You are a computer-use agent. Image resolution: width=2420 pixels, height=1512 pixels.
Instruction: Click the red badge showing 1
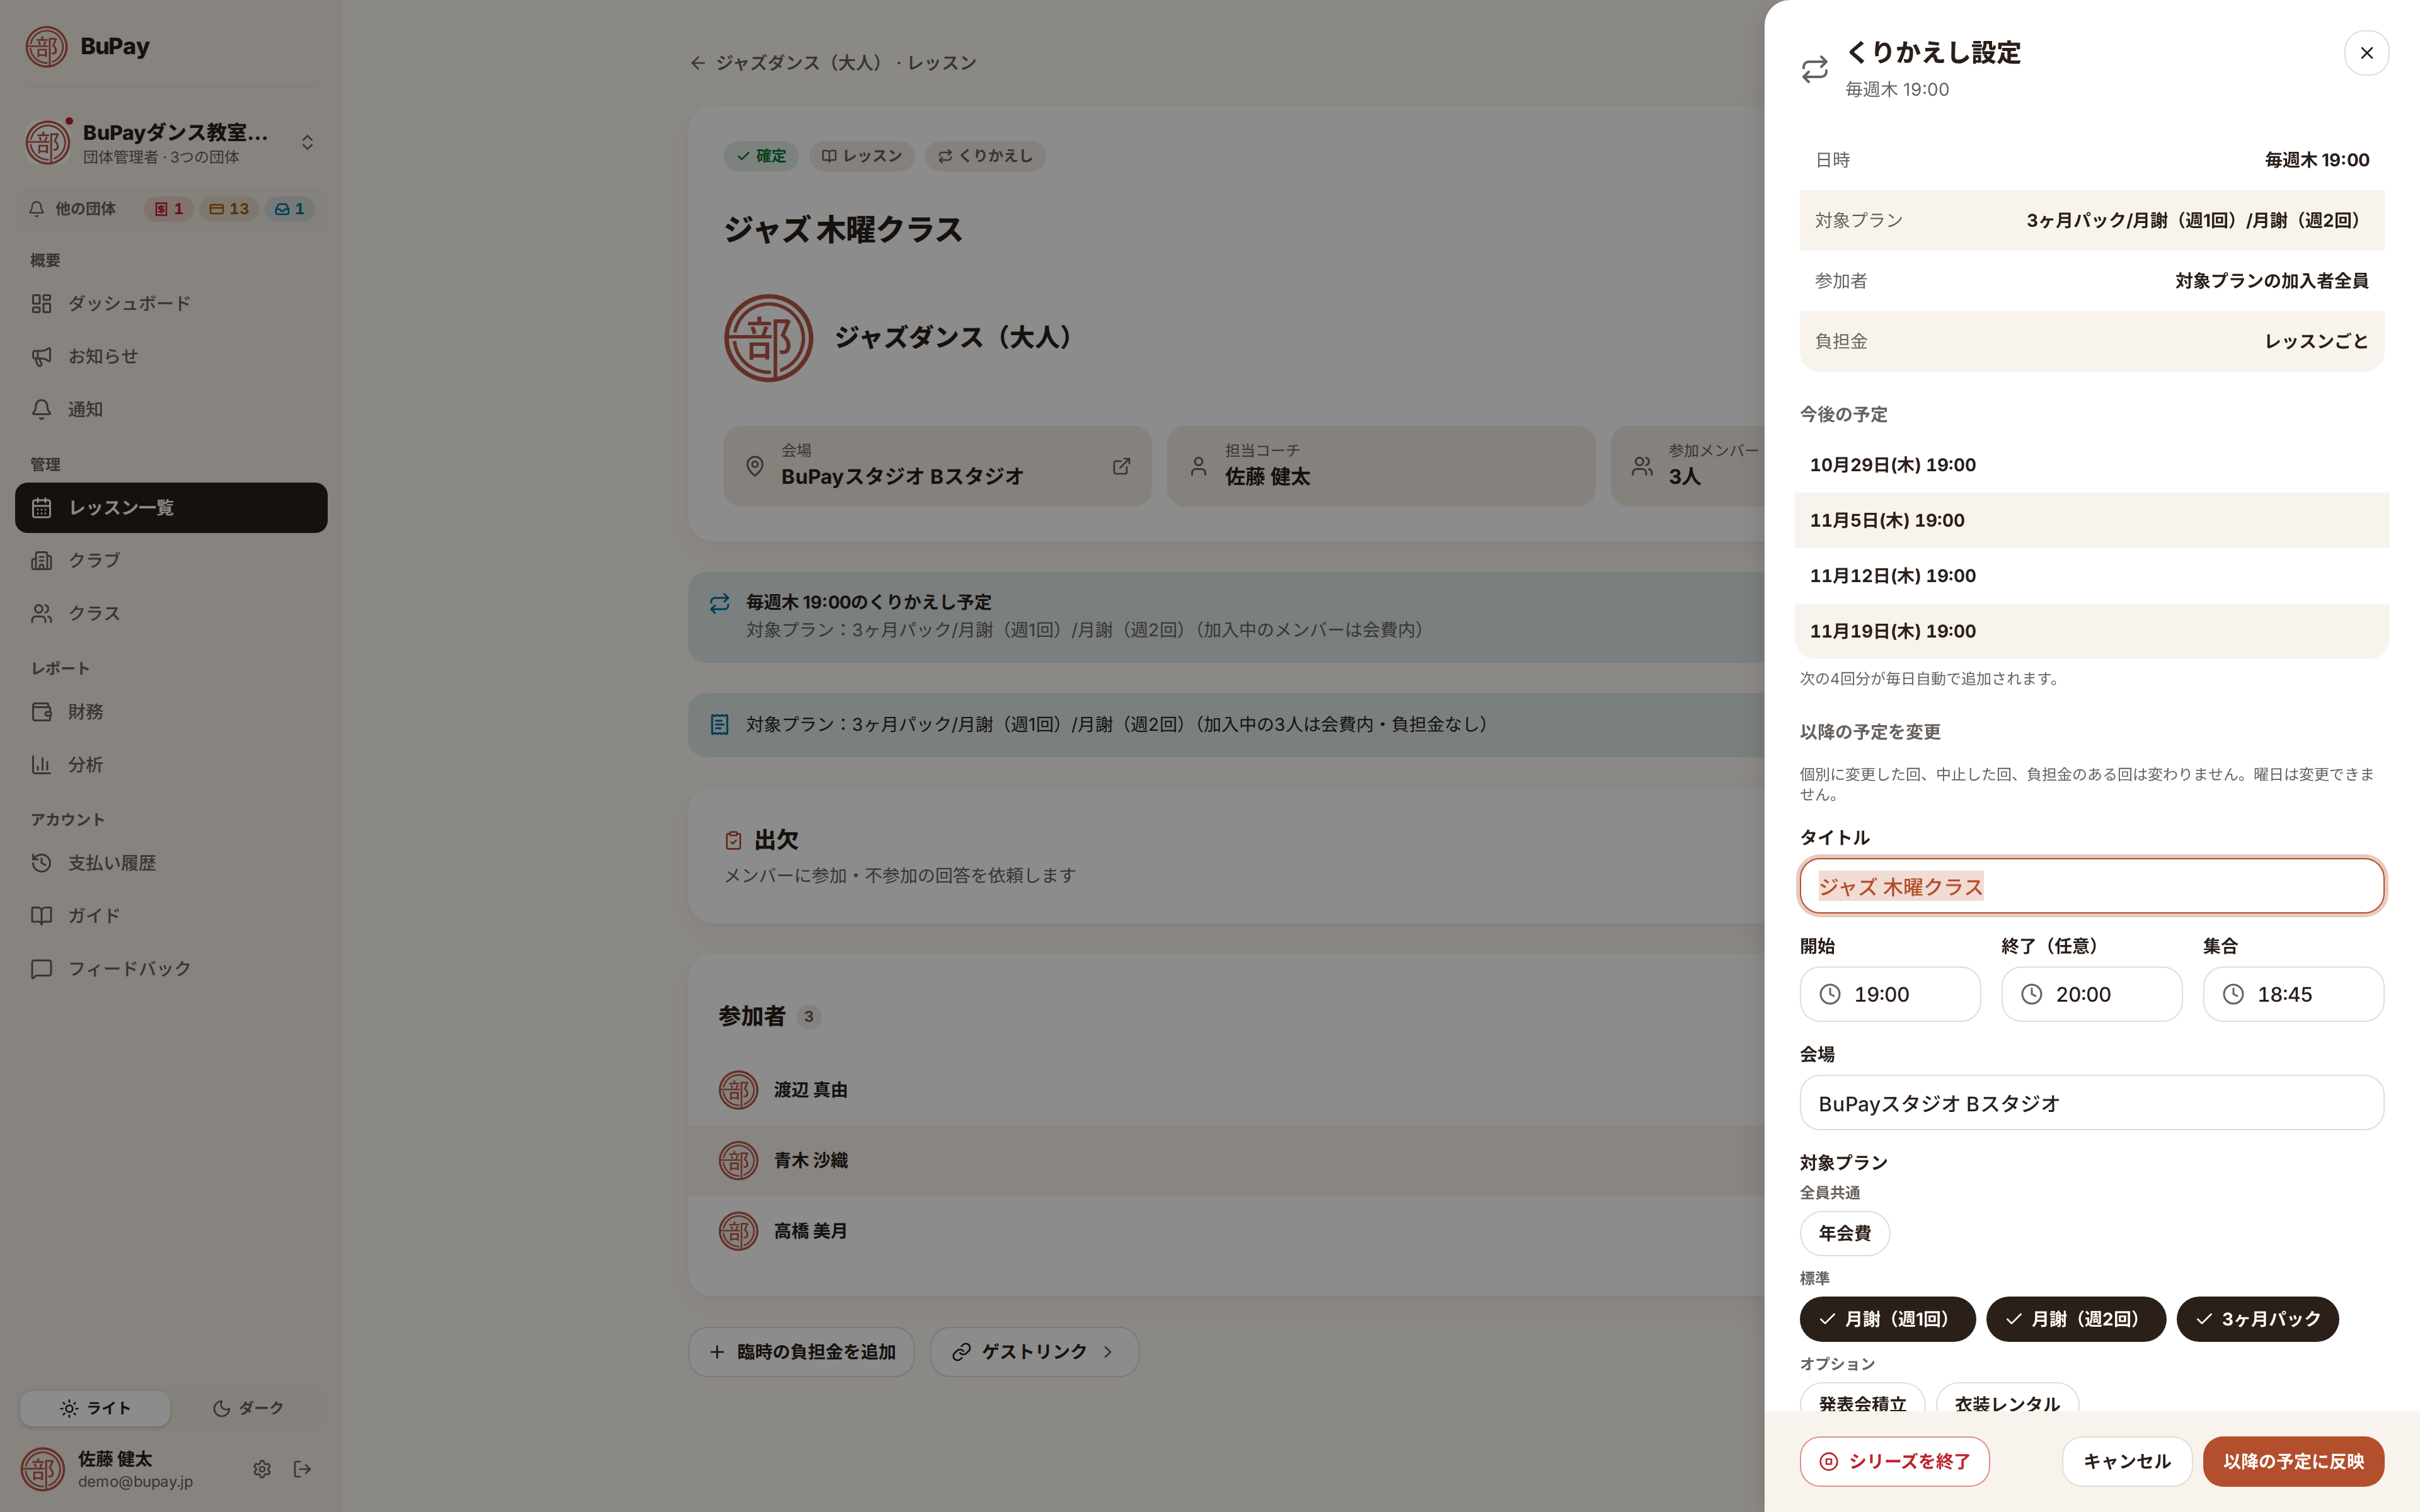tap(168, 209)
